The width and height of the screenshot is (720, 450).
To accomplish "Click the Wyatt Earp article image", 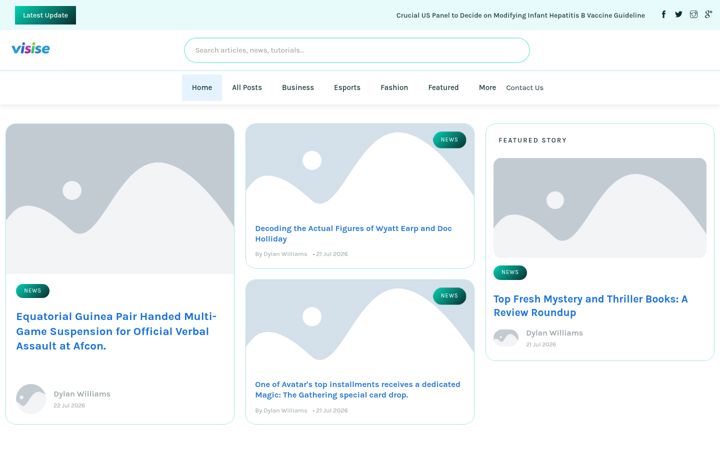I will (360, 168).
